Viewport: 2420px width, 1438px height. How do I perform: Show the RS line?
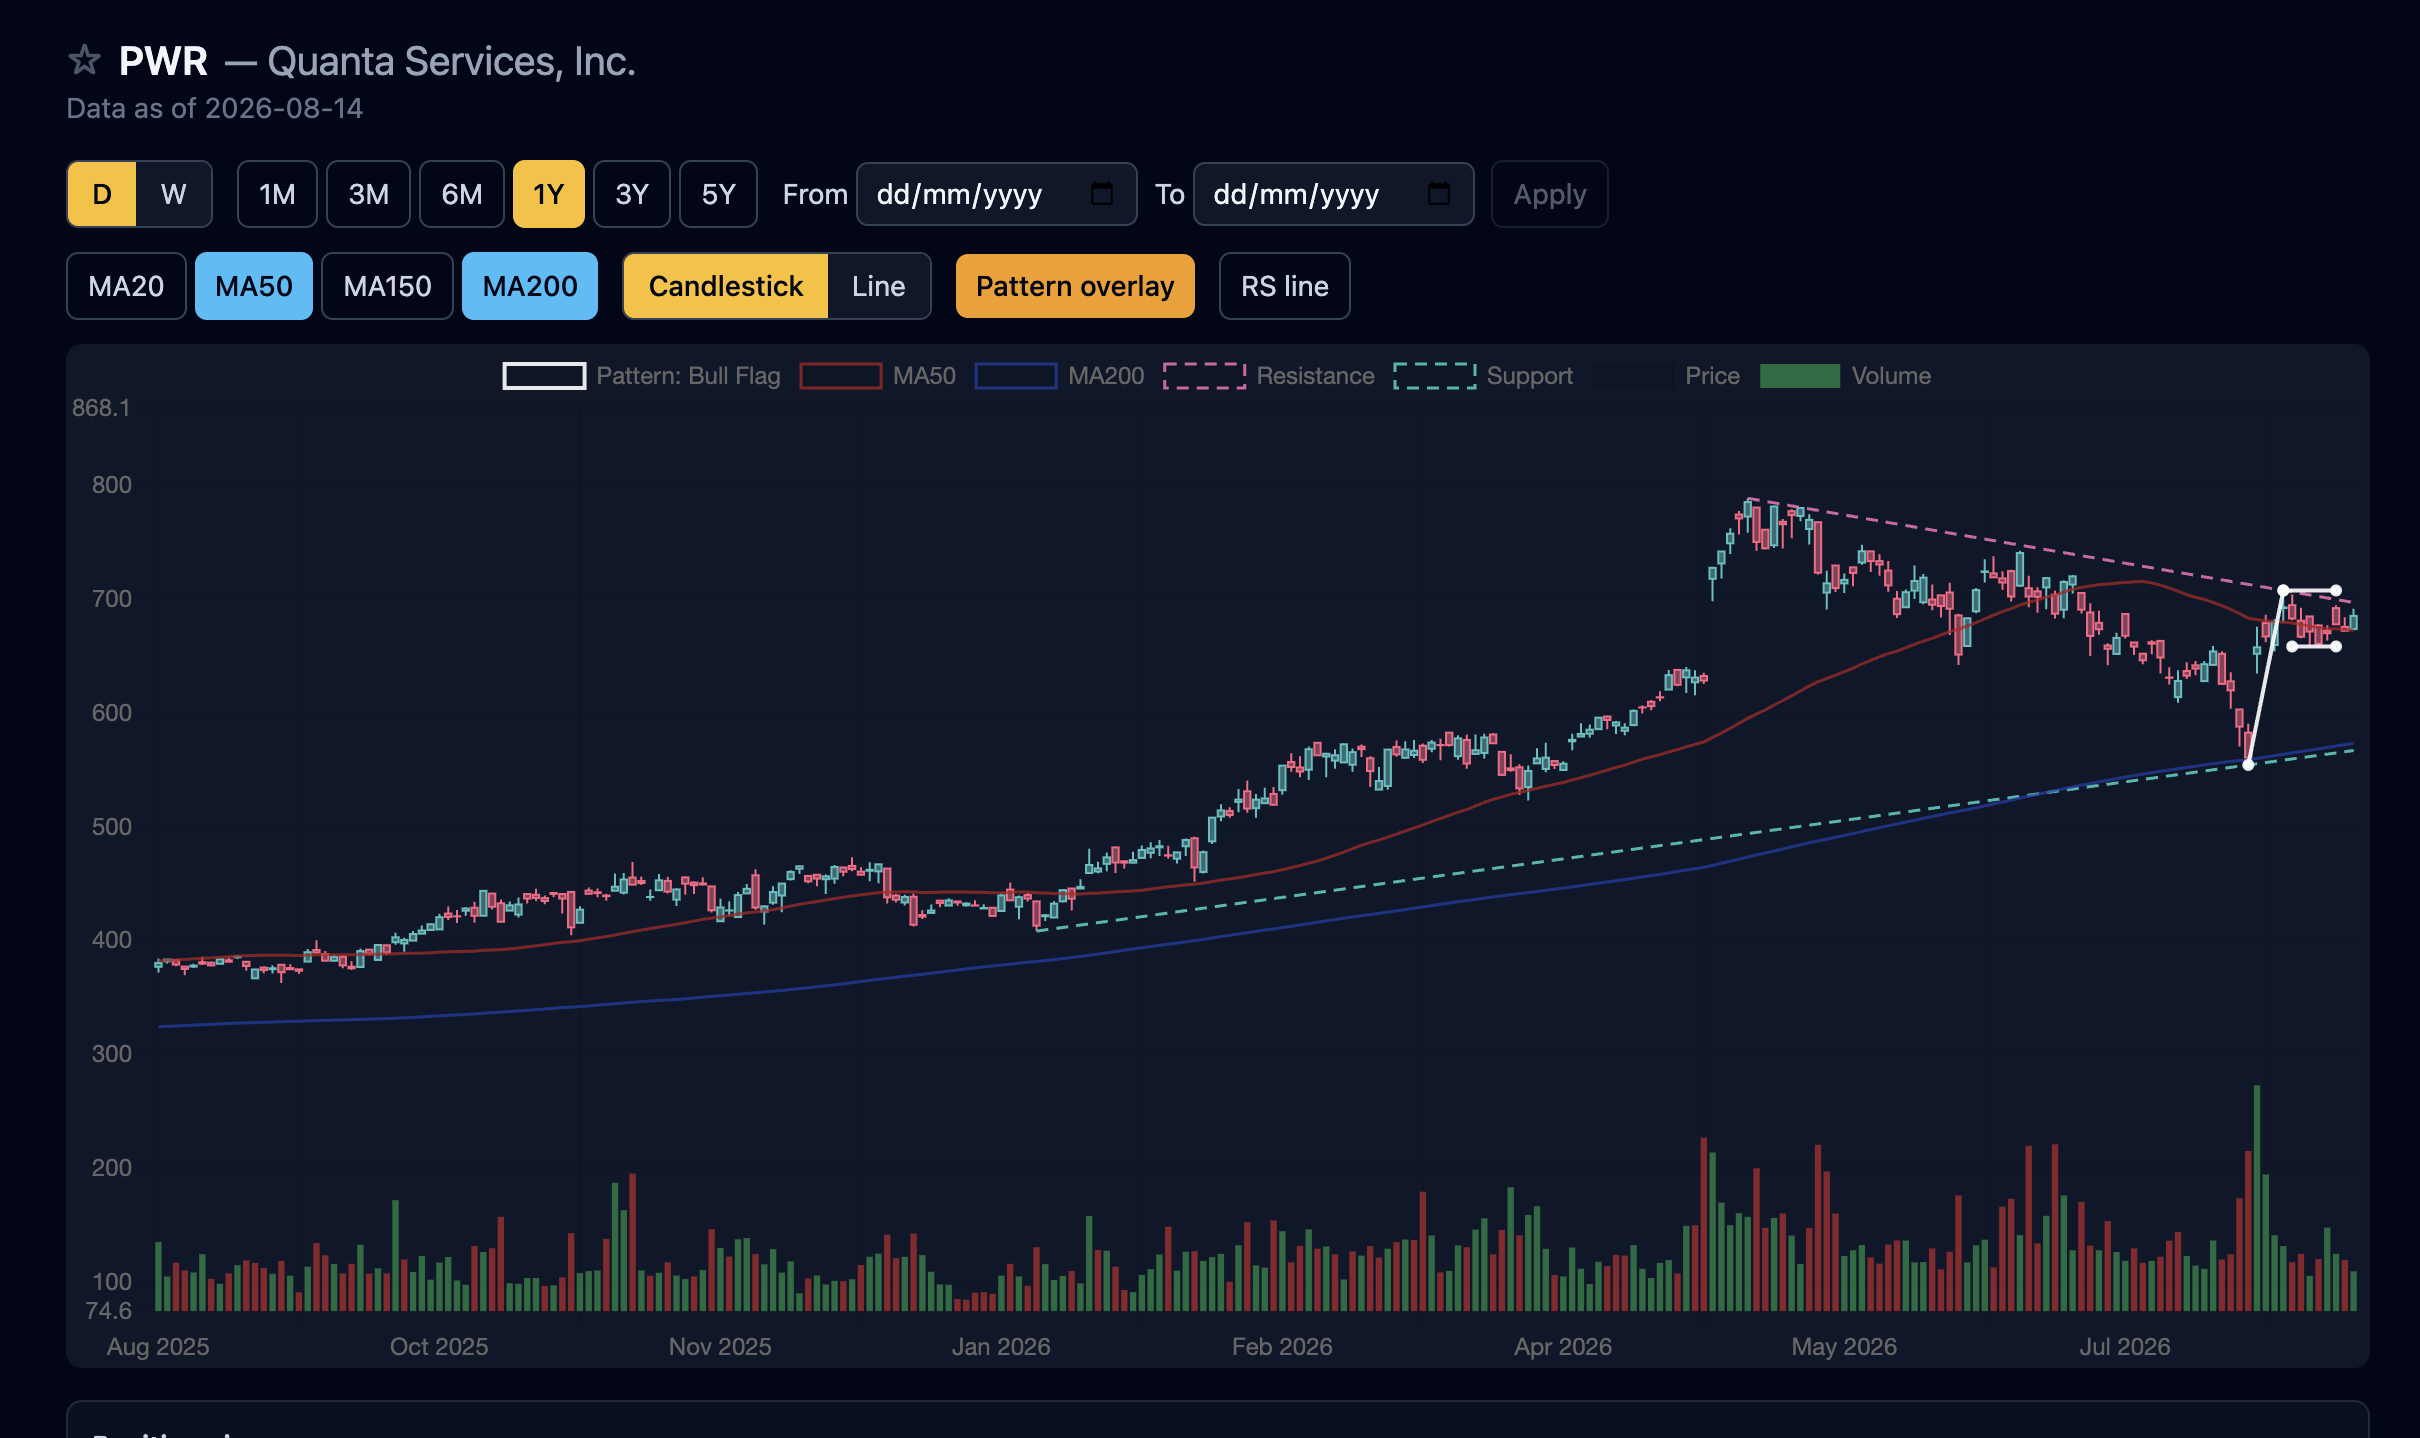(x=1284, y=286)
